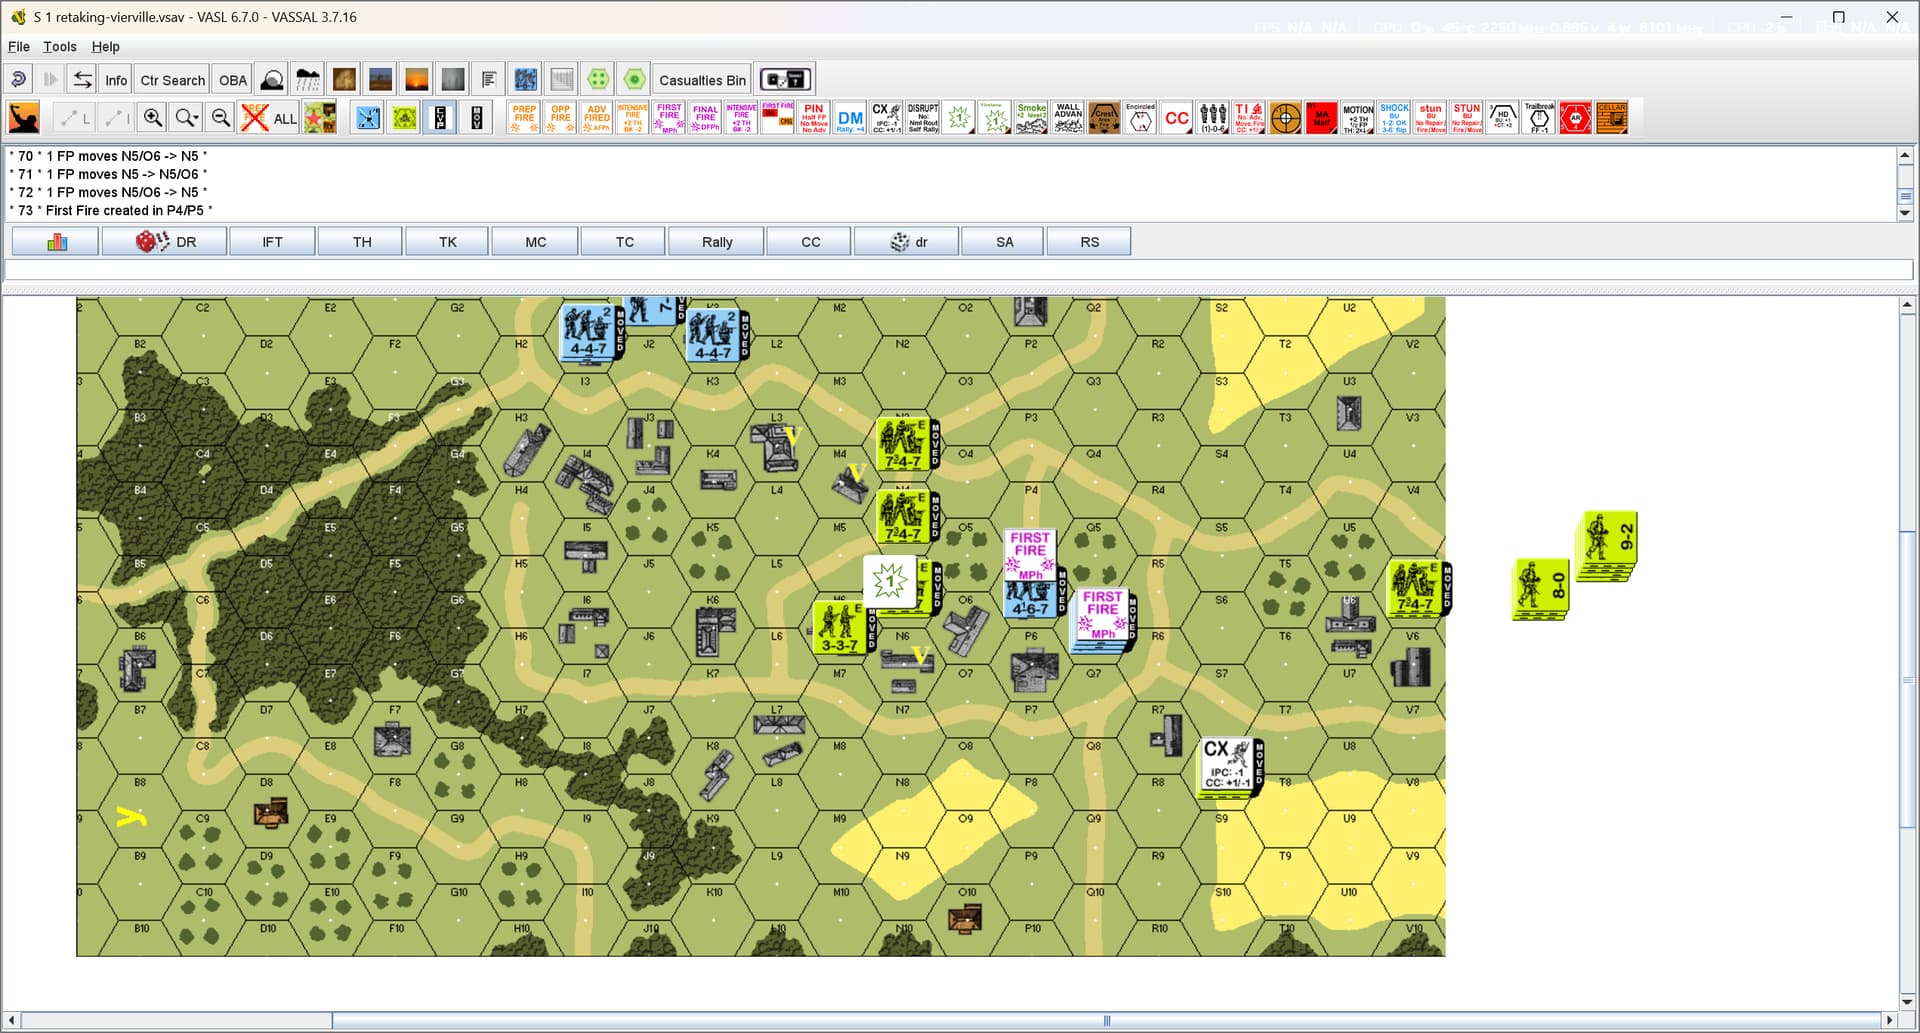Viewport: 1920px width, 1033px height.
Task: Click the Casualties Bin button
Action: pos(702,80)
